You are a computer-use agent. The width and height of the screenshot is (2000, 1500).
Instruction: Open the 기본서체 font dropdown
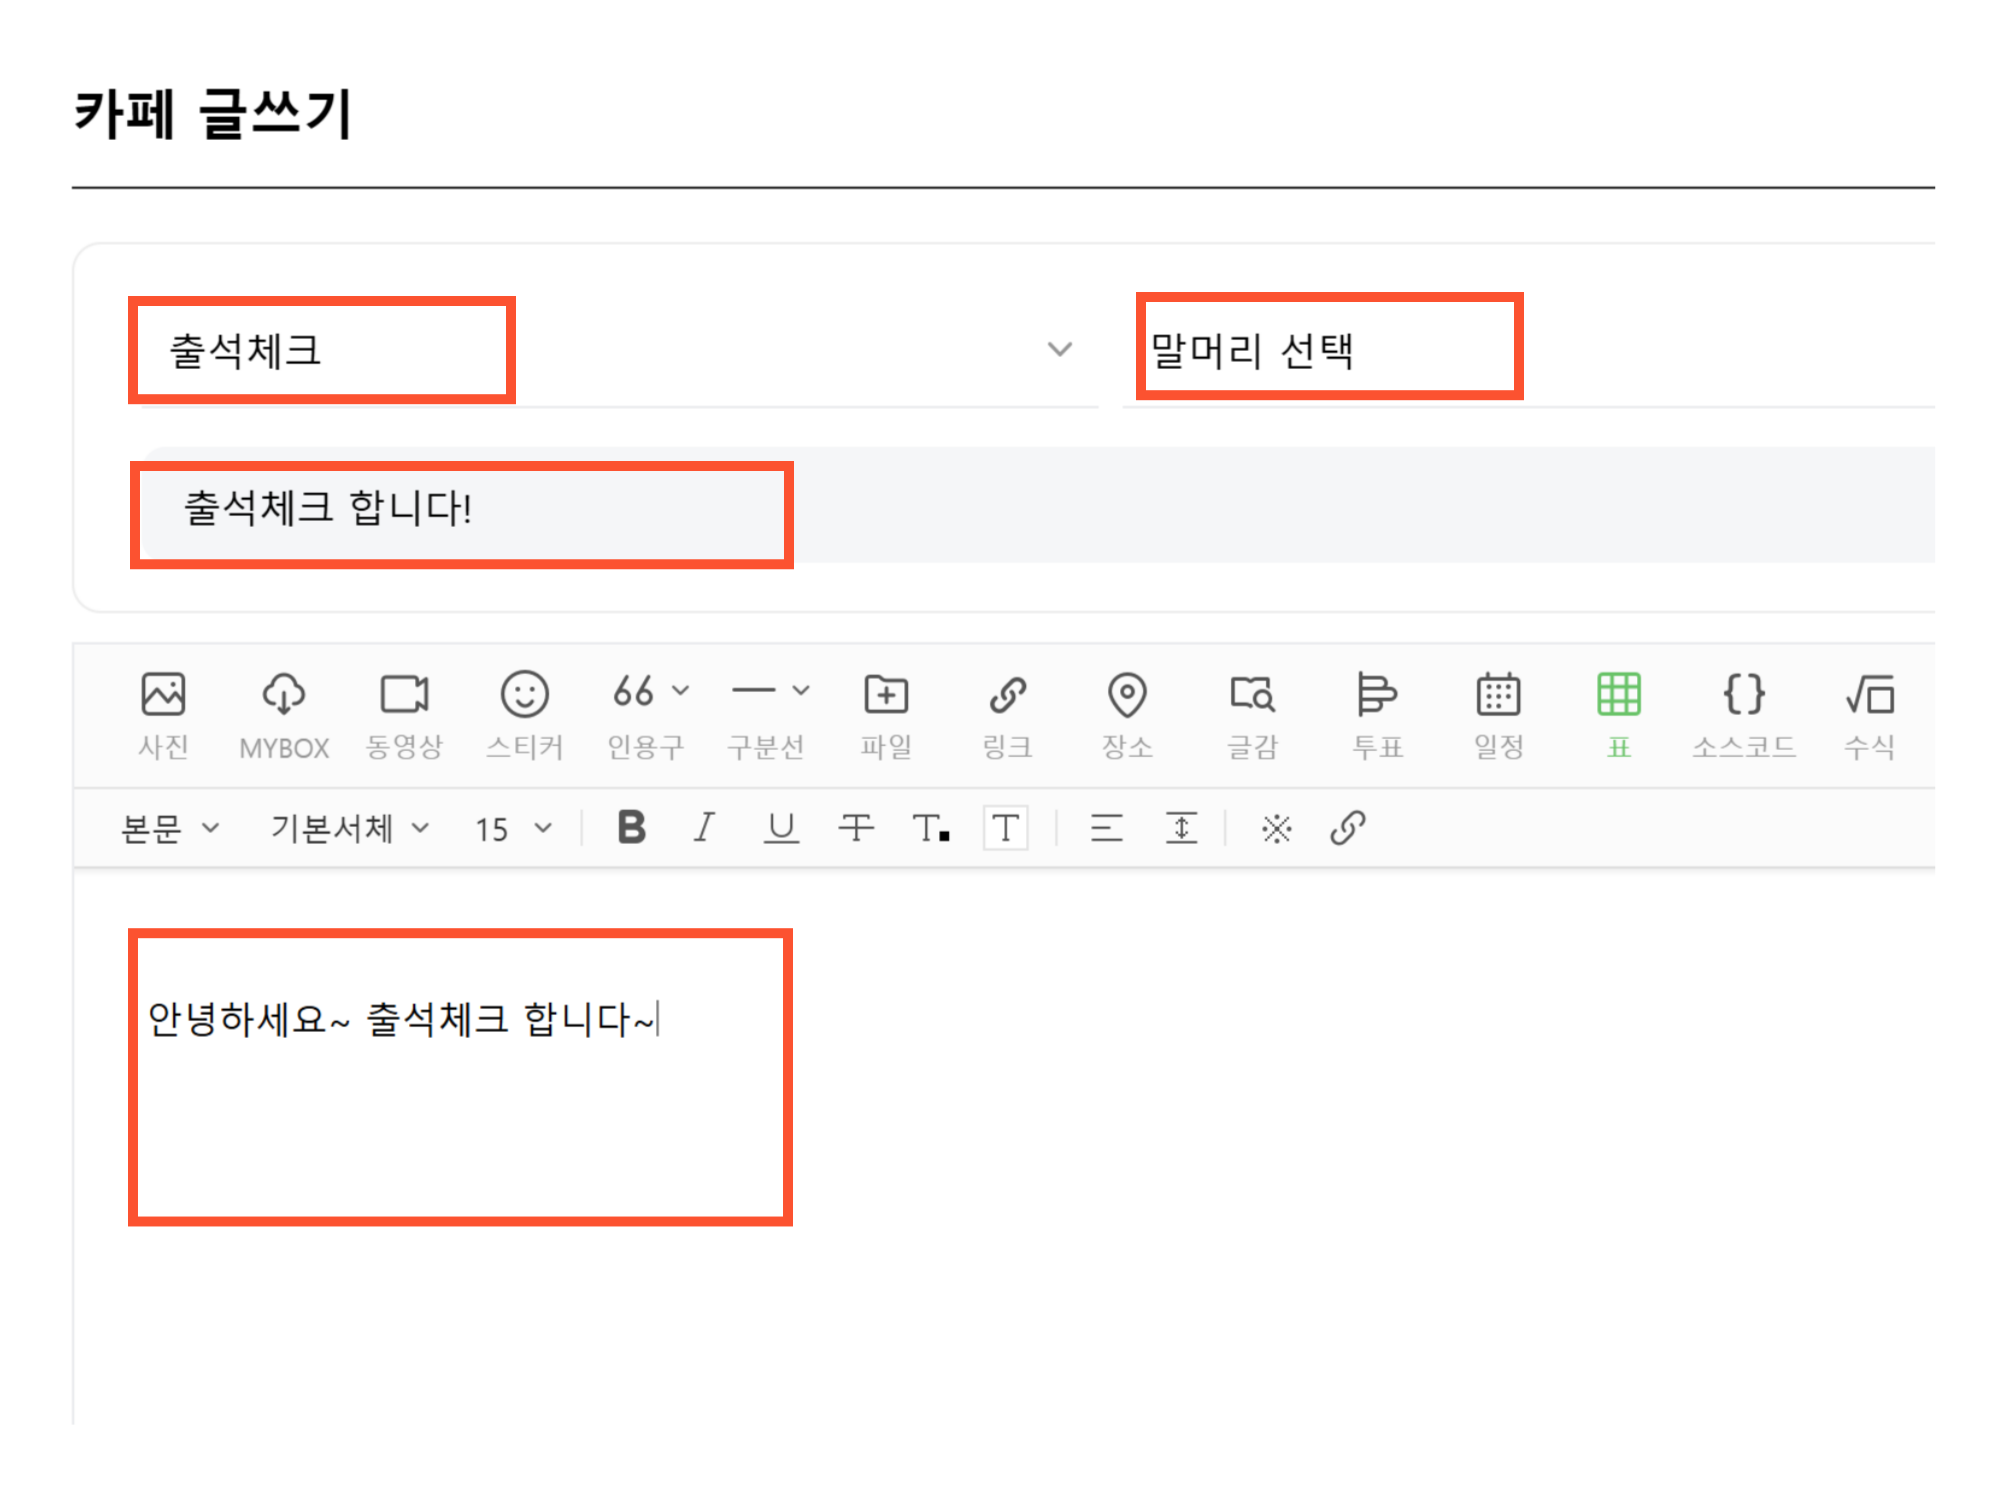pos(350,828)
